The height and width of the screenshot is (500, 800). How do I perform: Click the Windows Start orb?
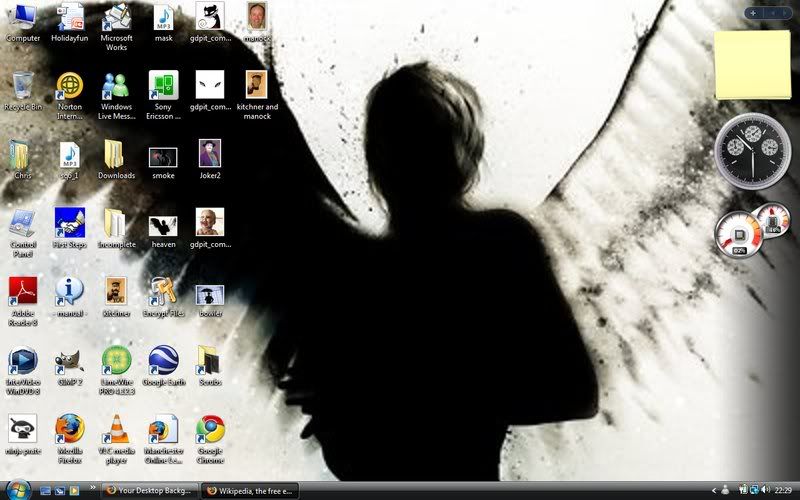pos(17,489)
